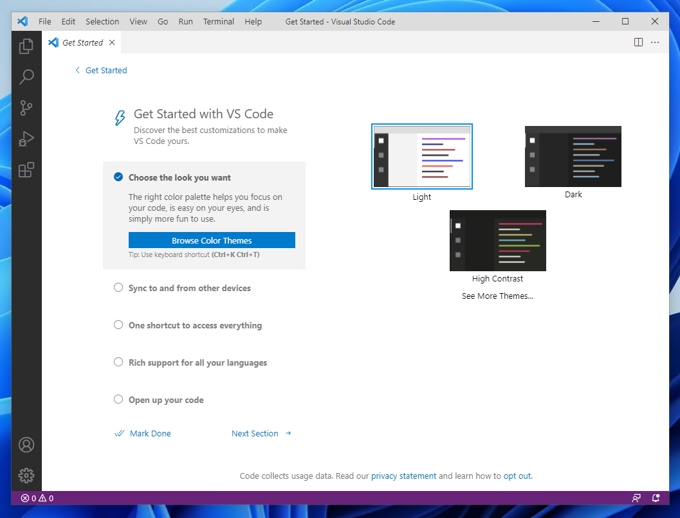The height and width of the screenshot is (518, 680).
Task: Click the Get Started with VS Code heading
Action: coord(203,114)
